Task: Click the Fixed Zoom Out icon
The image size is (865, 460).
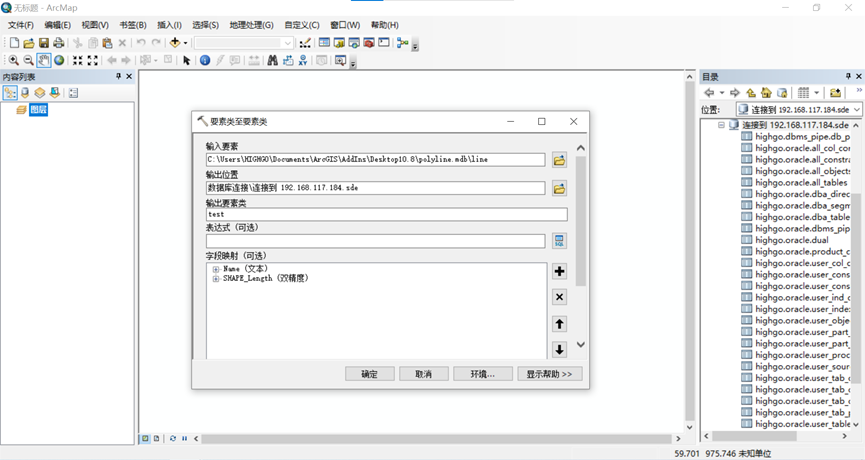Action: (x=93, y=60)
